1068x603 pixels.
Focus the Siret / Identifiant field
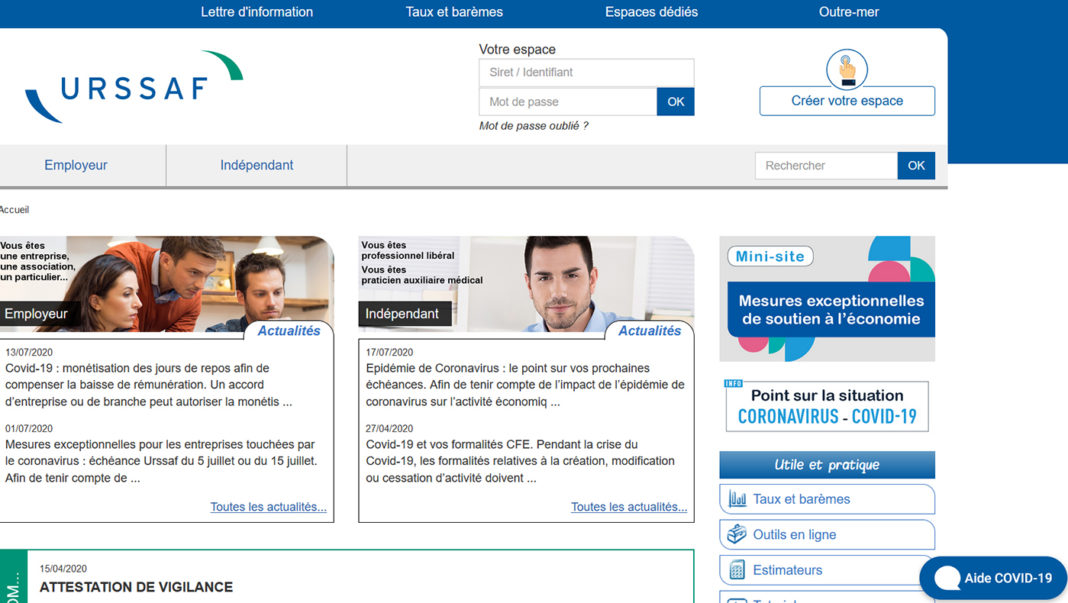tap(586, 72)
